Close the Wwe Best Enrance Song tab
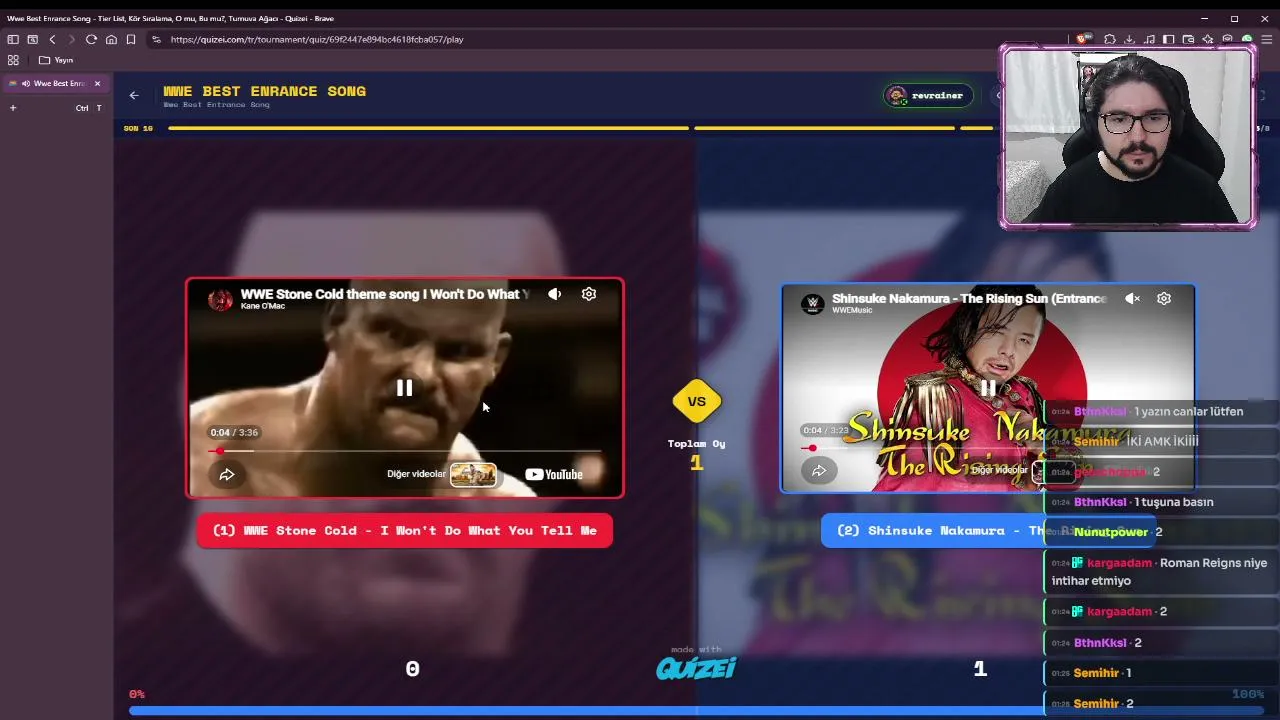Viewport: 1280px width, 720px height. [97, 83]
